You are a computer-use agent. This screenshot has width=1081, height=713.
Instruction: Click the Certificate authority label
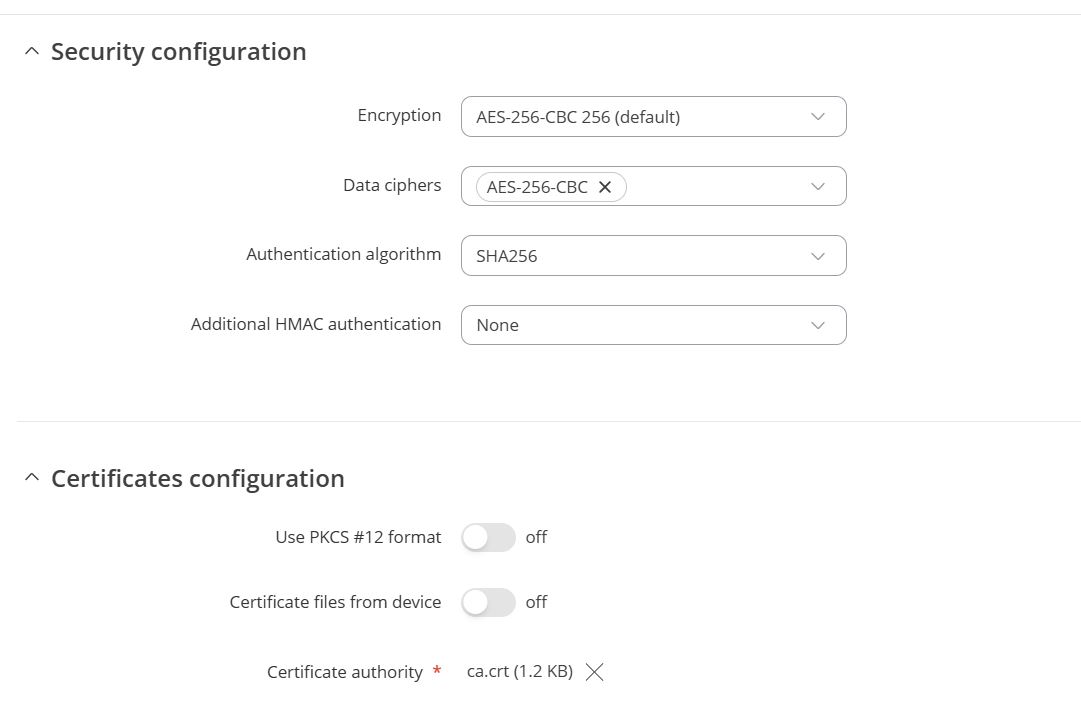(x=345, y=672)
